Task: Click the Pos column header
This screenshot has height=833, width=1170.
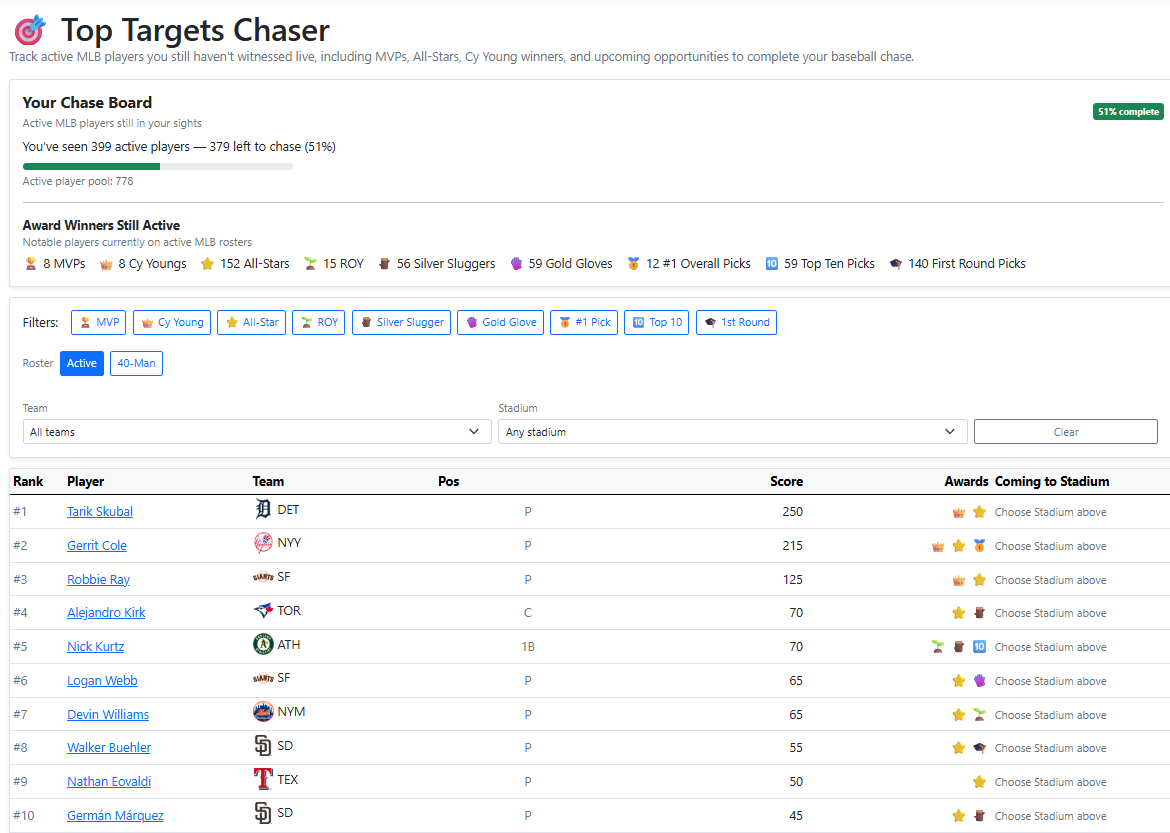Action: (448, 481)
